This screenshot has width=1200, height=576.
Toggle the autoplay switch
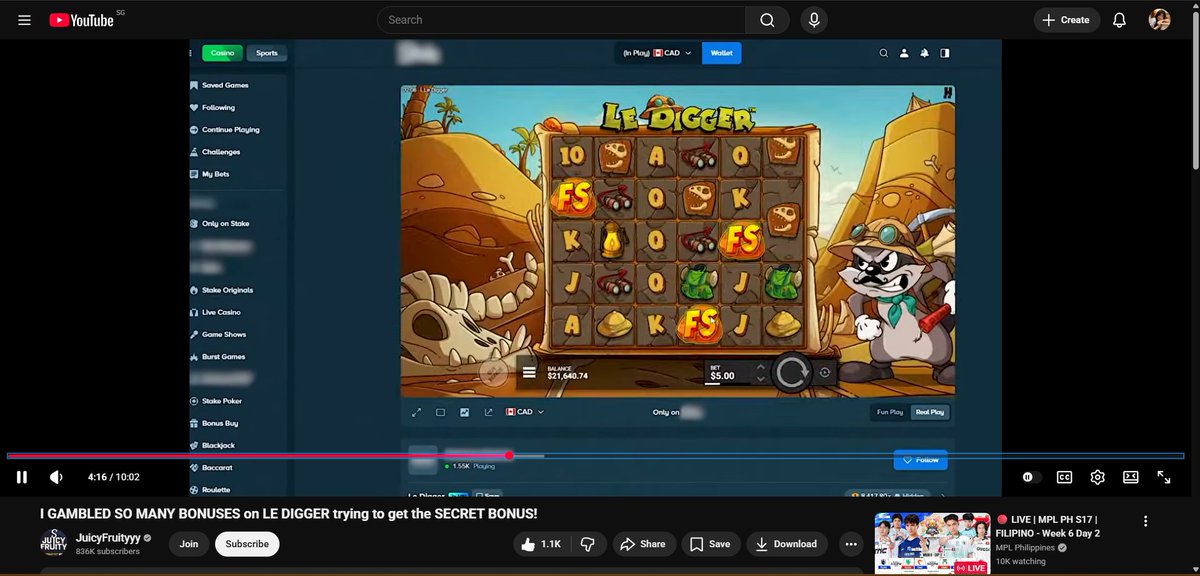[x=1033, y=478]
